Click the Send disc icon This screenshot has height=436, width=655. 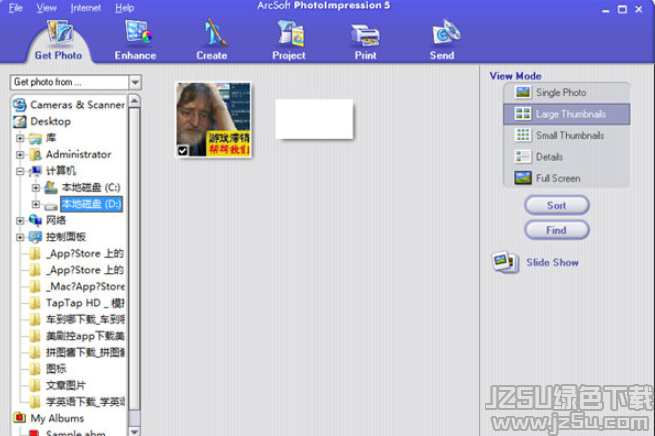pos(446,32)
